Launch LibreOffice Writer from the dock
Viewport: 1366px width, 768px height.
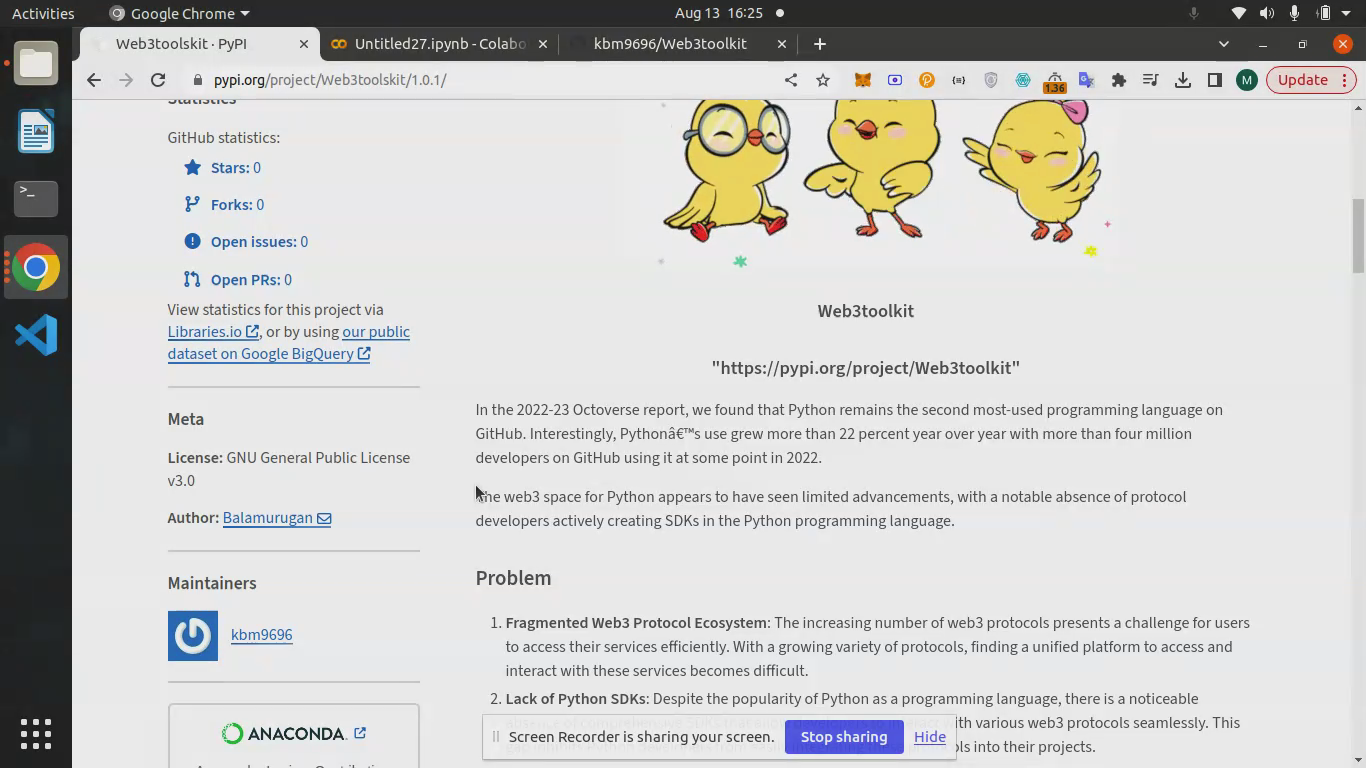tap(36, 131)
